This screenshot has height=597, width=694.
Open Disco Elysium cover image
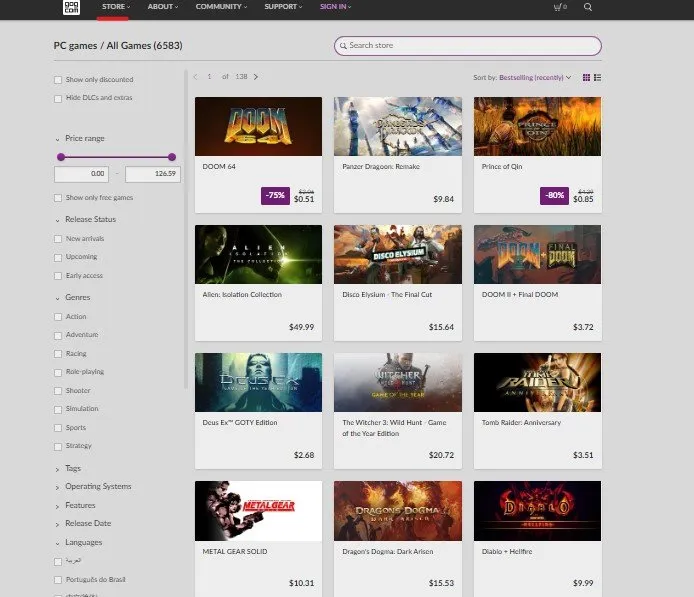(398, 254)
